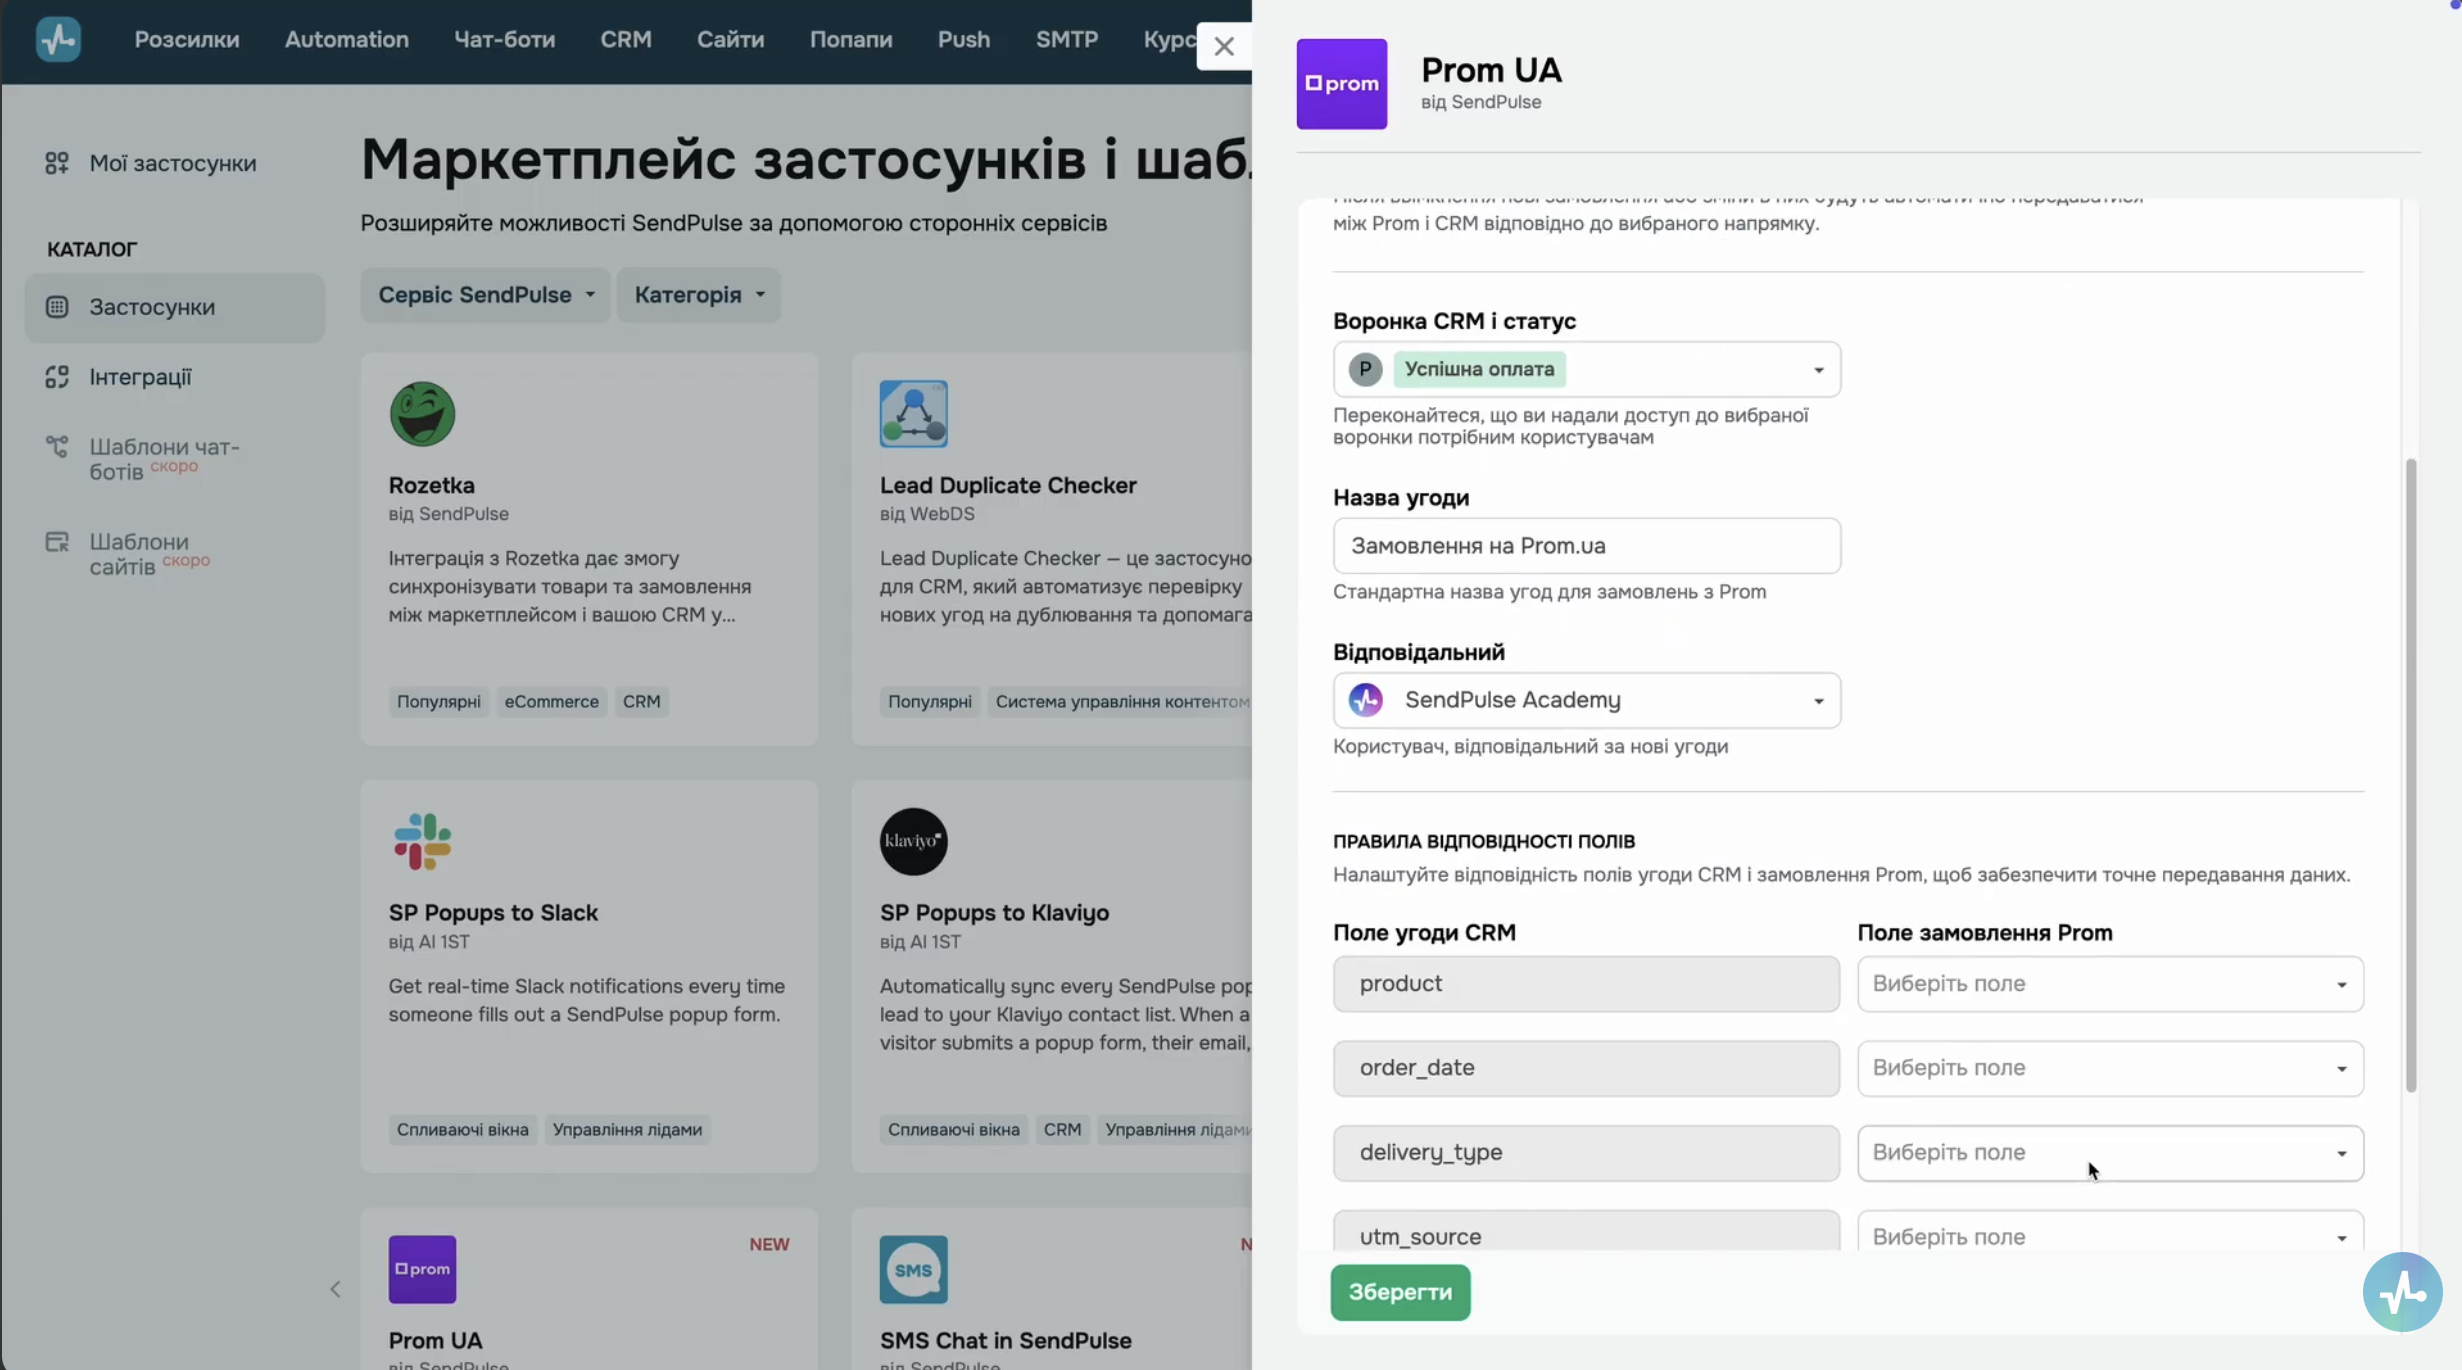The width and height of the screenshot is (2462, 1370).
Task: Choose a Prom field for delivery_type
Action: point(2110,1153)
